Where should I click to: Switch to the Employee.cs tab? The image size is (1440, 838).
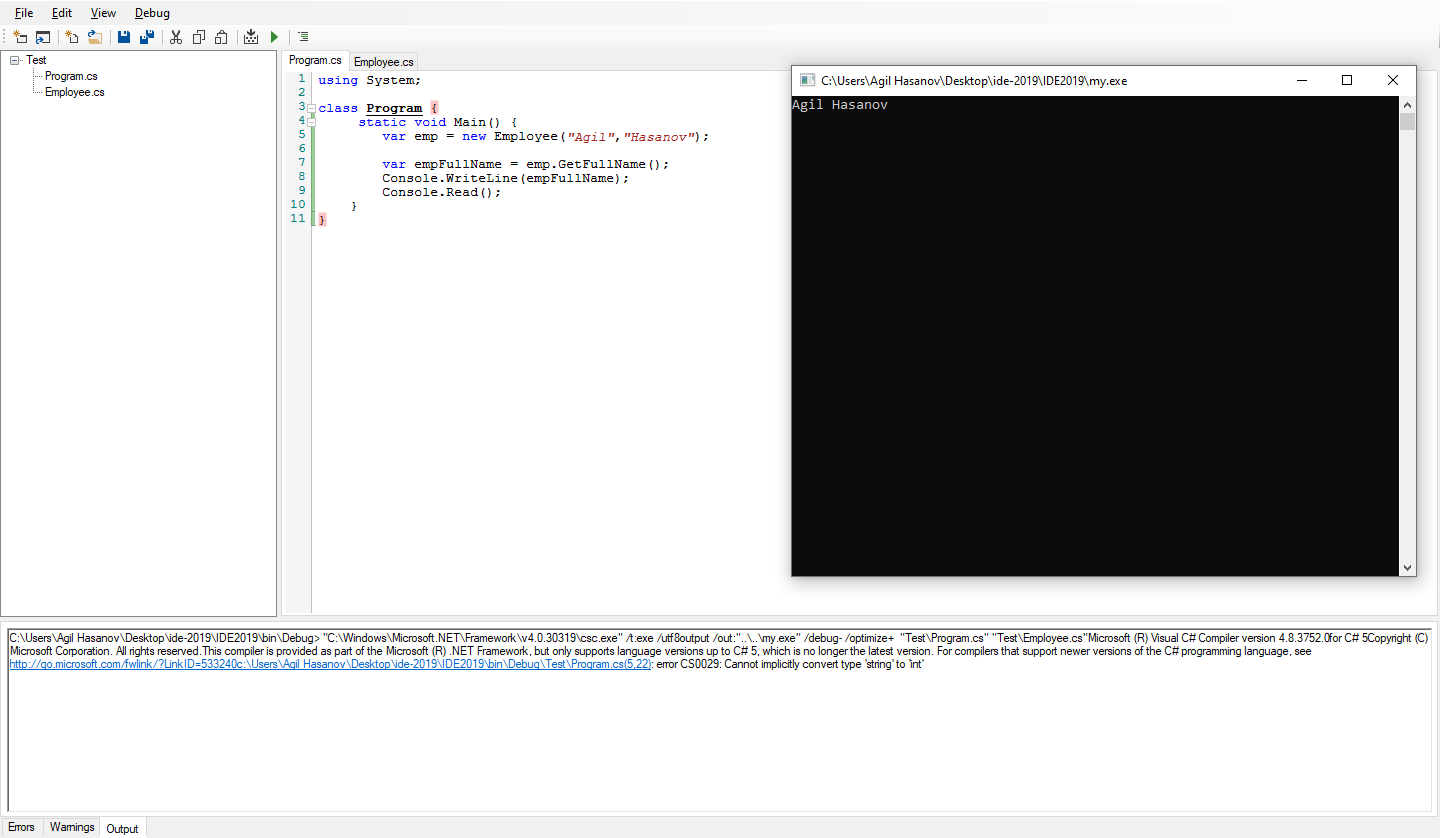coord(383,60)
